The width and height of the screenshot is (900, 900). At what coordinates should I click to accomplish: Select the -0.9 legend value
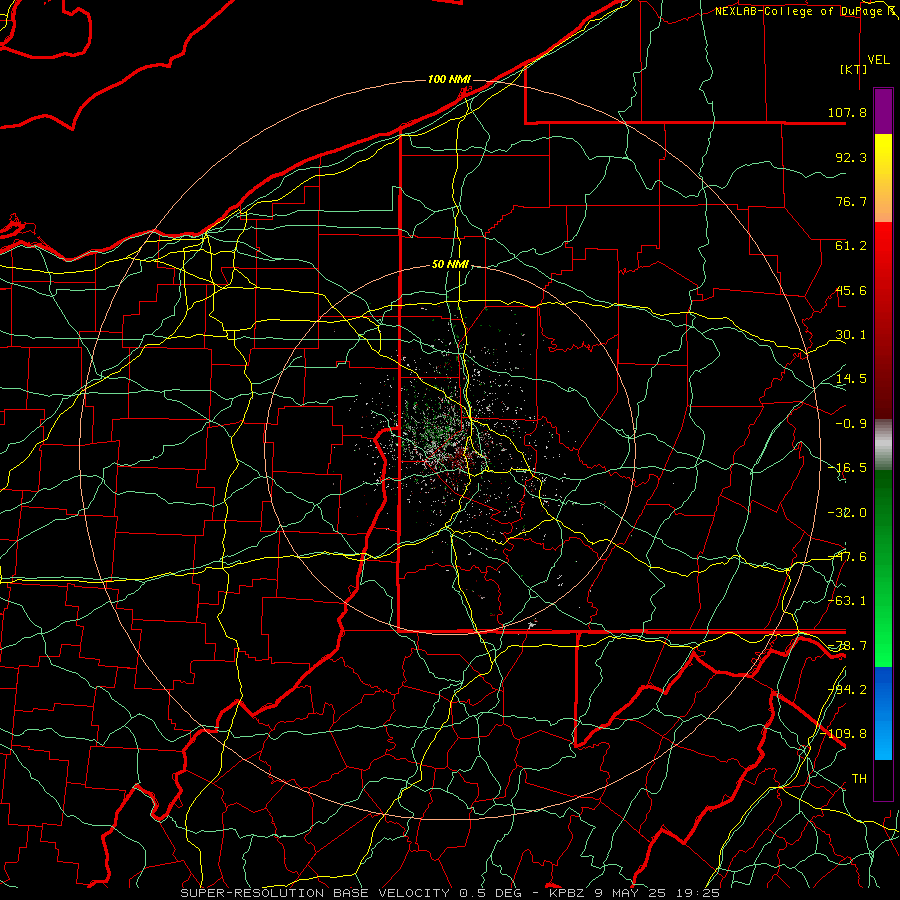point(851,424)
